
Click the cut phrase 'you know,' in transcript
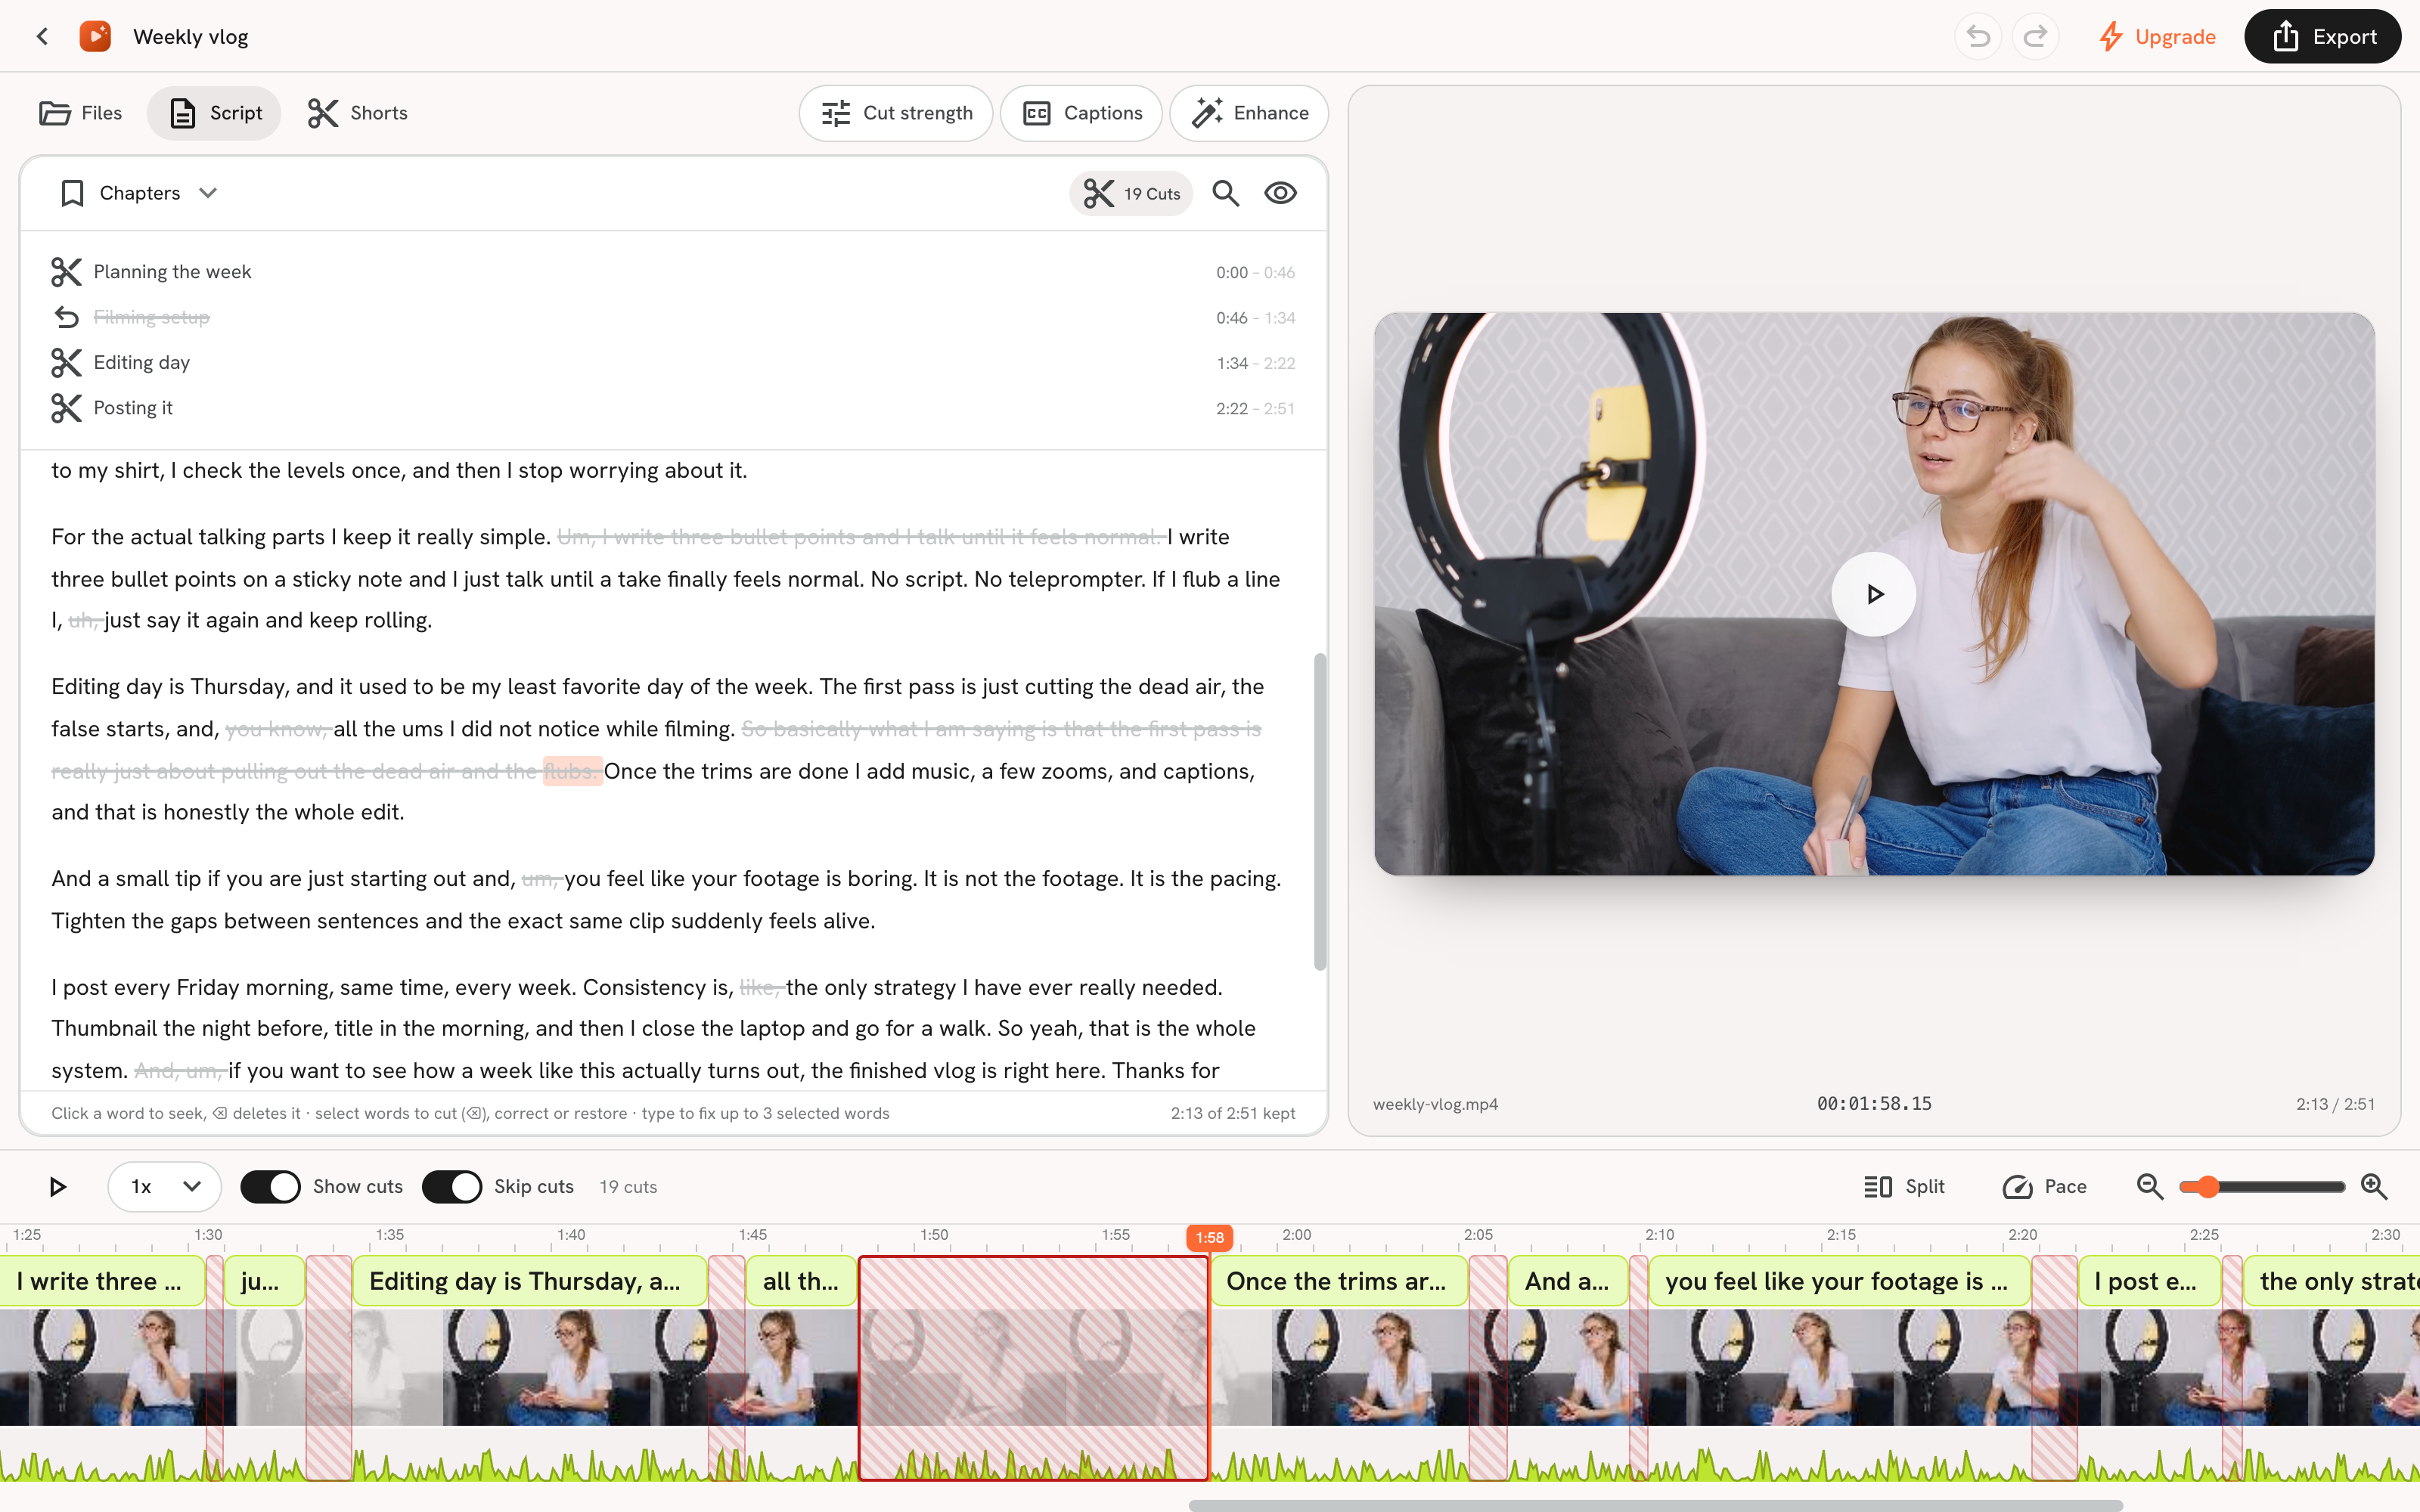point(277,729)
